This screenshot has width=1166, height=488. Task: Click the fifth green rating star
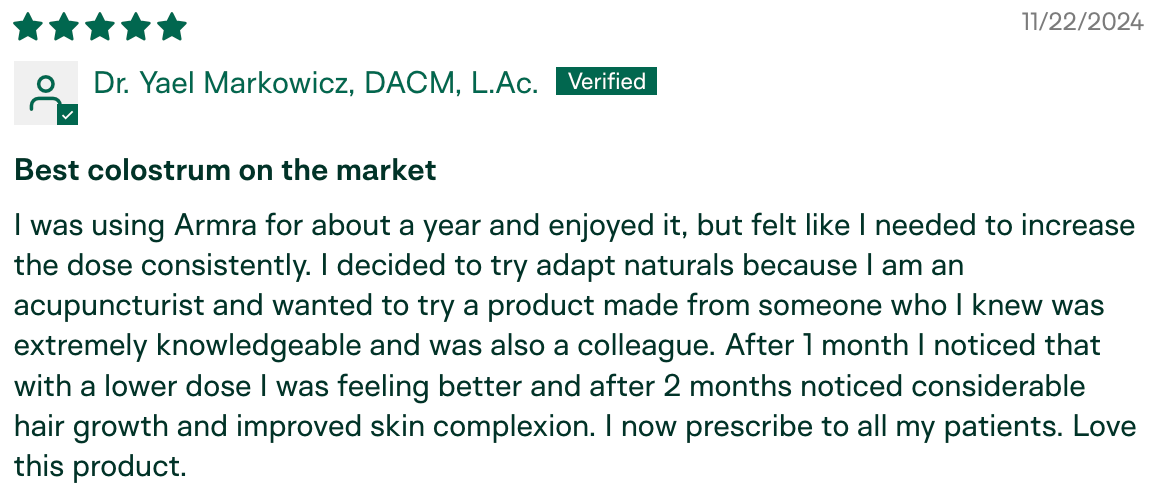(x=172, y=26)
